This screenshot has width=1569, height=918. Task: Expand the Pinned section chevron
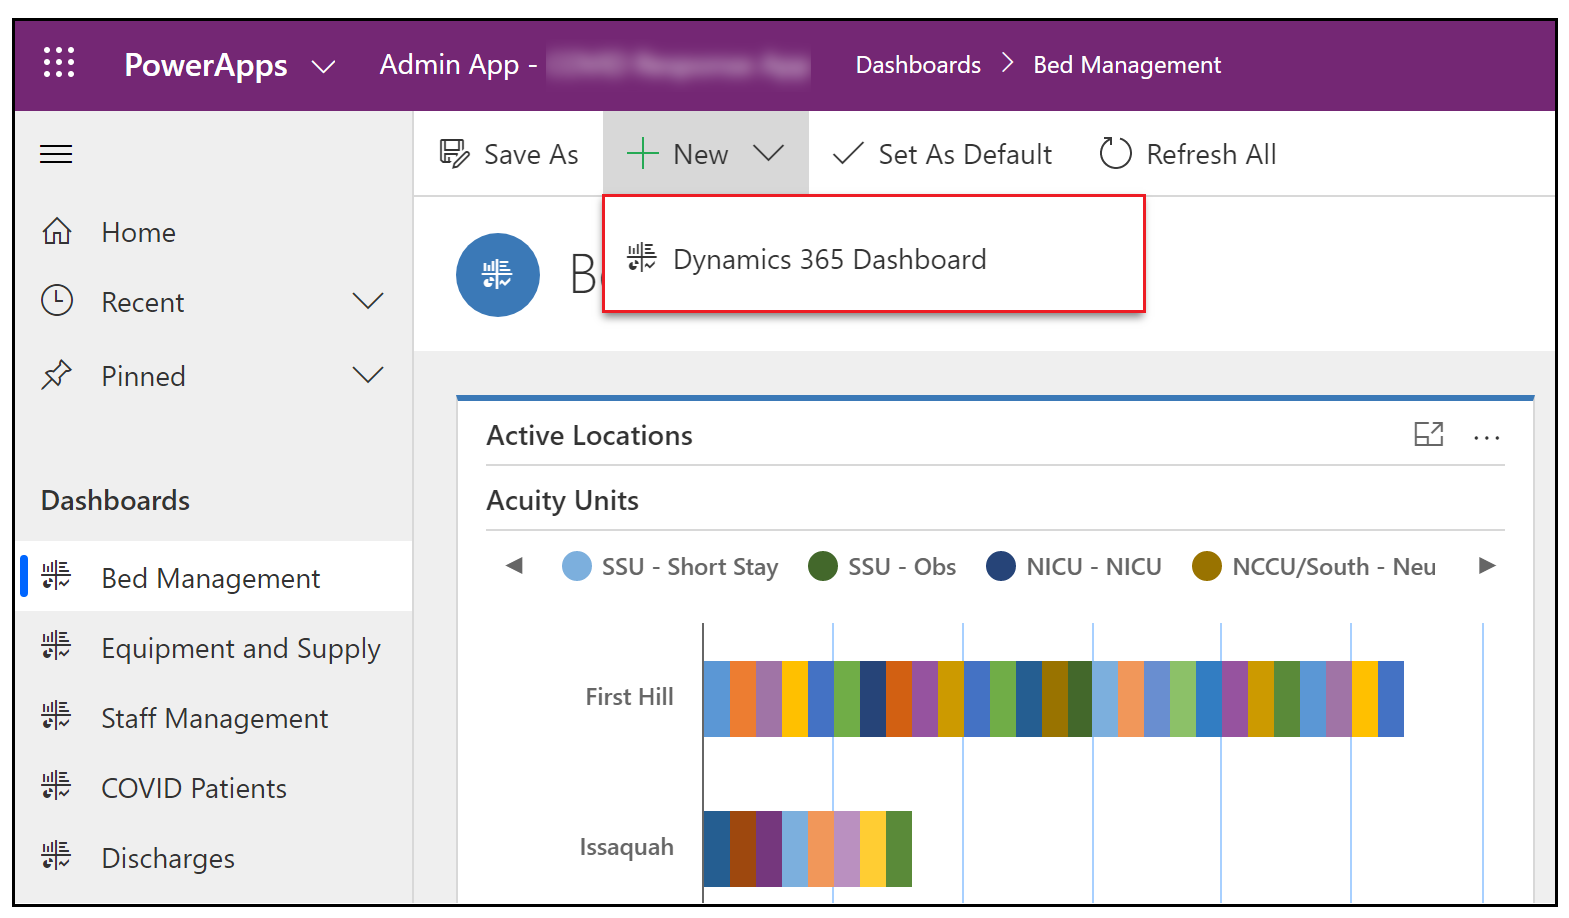pos(368,375)
